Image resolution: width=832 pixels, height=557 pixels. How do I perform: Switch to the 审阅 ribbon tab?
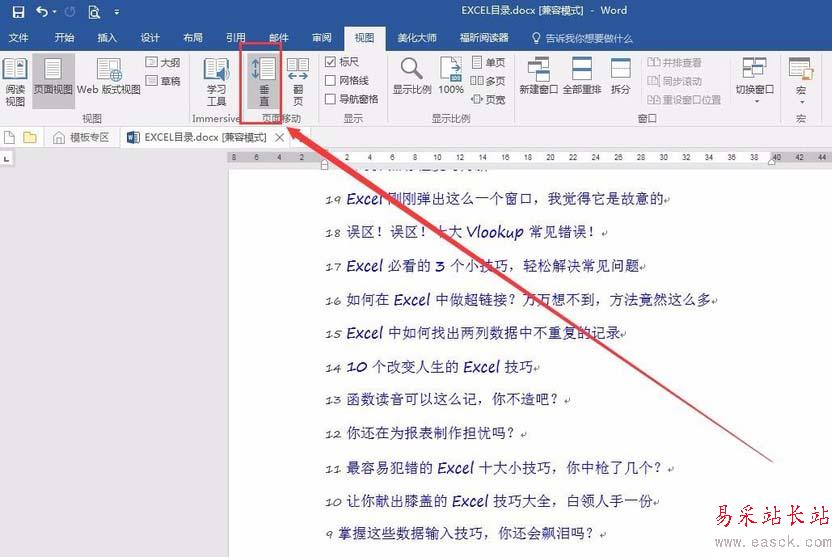(x=322, y=38)
